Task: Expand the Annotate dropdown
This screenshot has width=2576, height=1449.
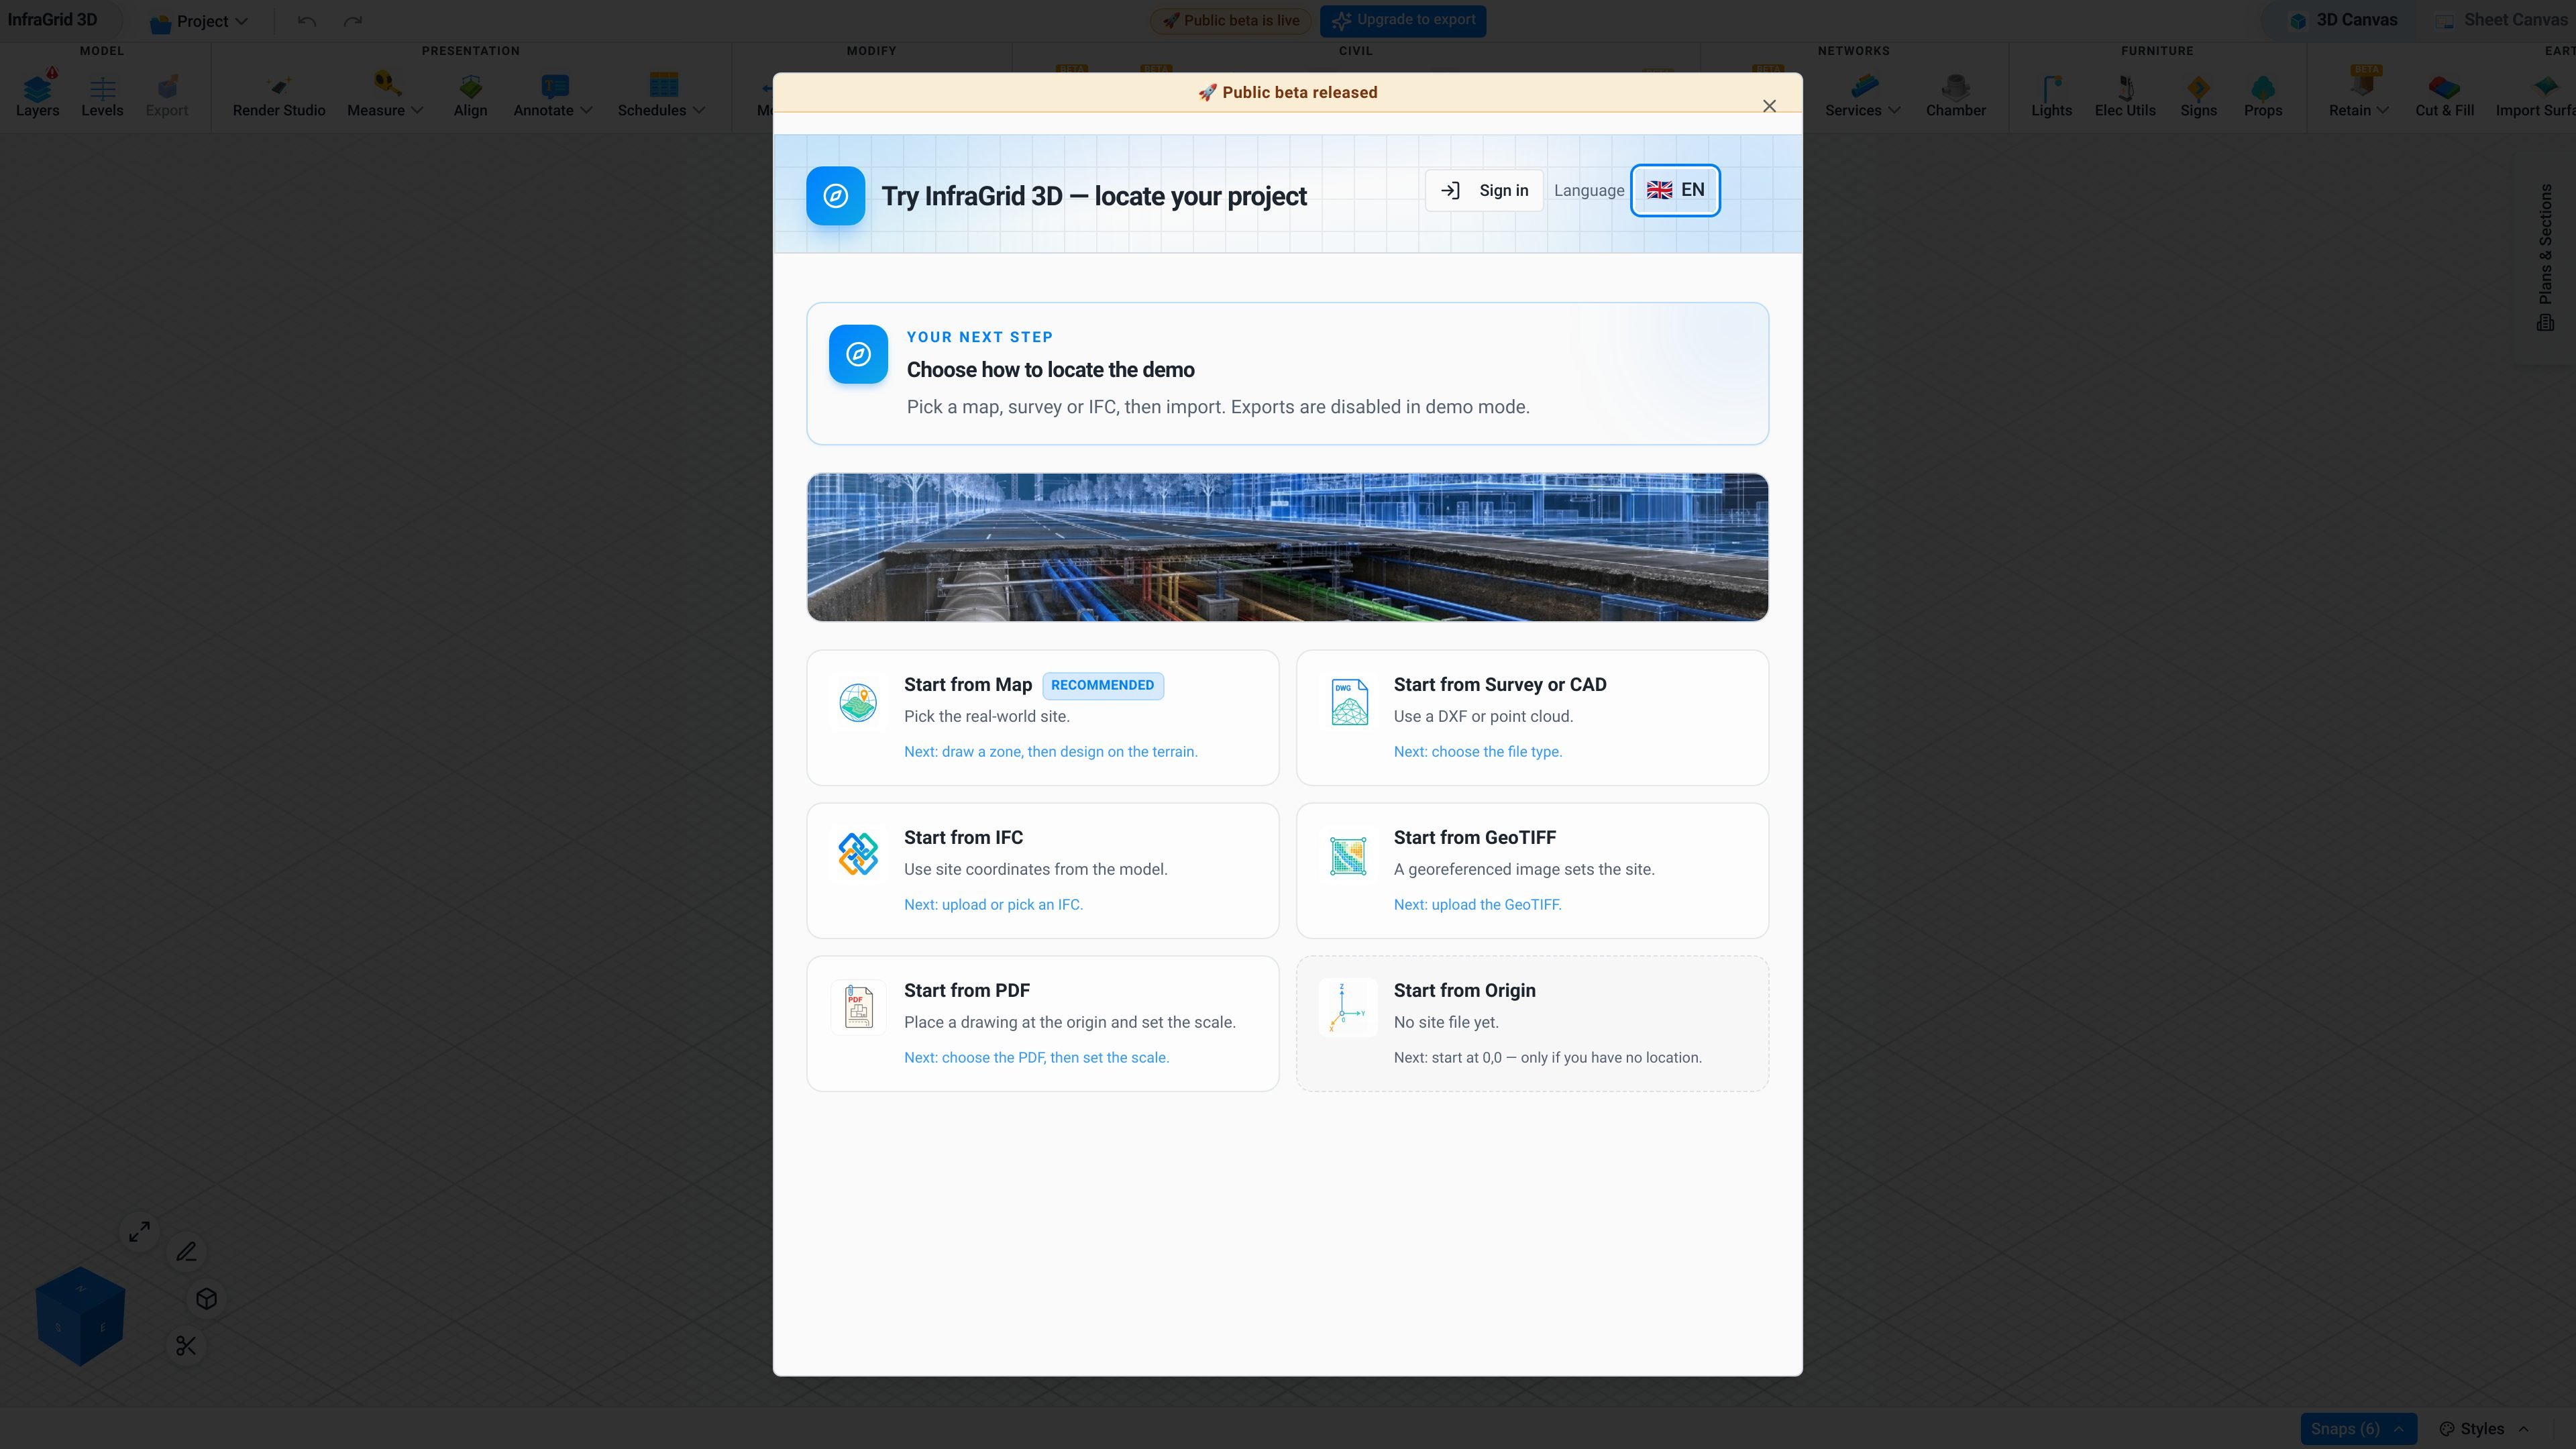Action: pyautogui.click(x=553, y=95)
